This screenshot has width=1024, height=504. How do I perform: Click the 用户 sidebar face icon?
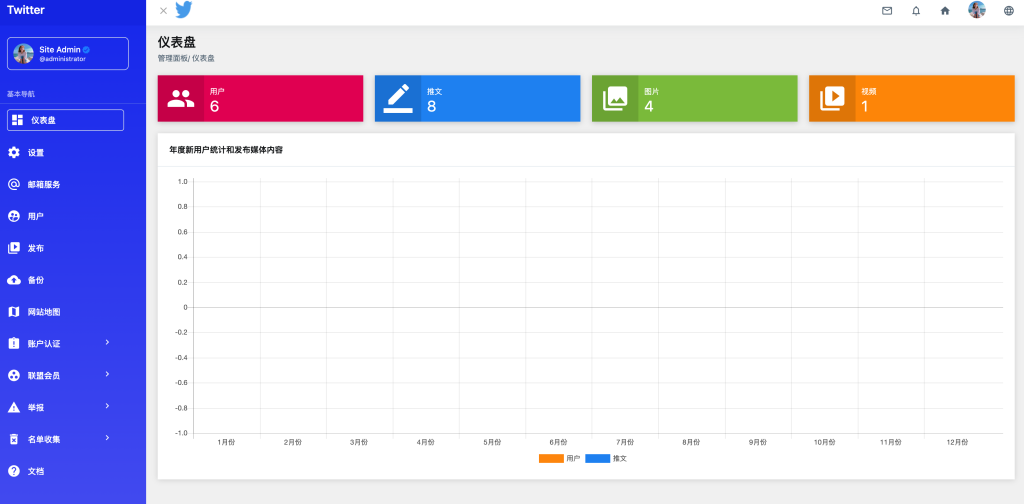pyautogui.click(x=14, y=216)
